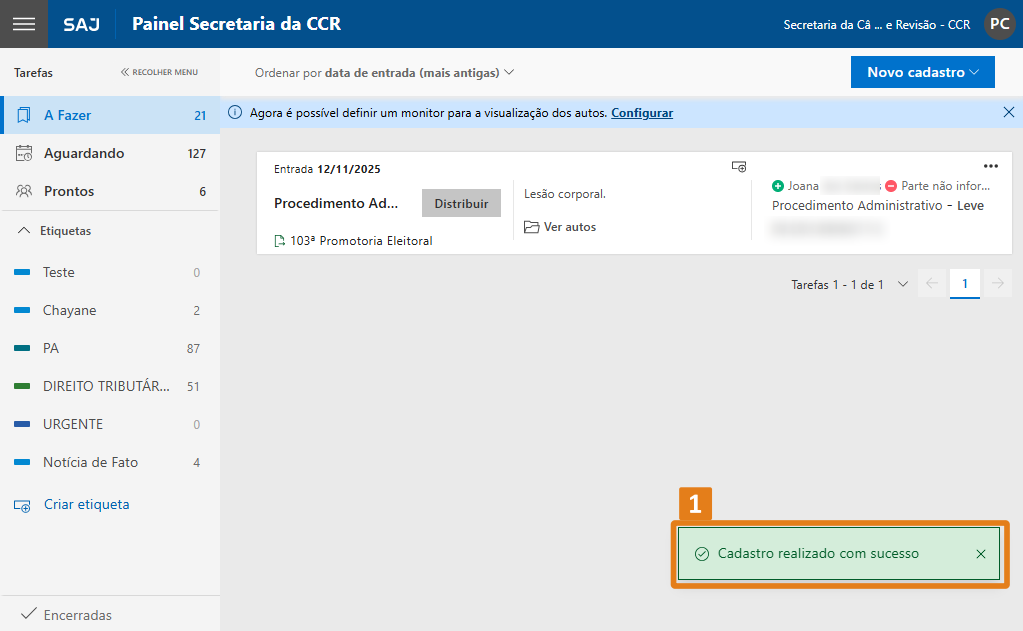Select the Prontos tab

point(69,191)
